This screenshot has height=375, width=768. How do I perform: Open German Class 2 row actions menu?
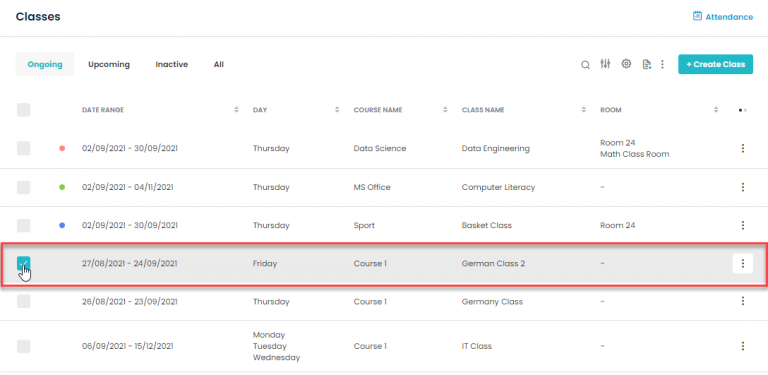[x=743, y=263]
